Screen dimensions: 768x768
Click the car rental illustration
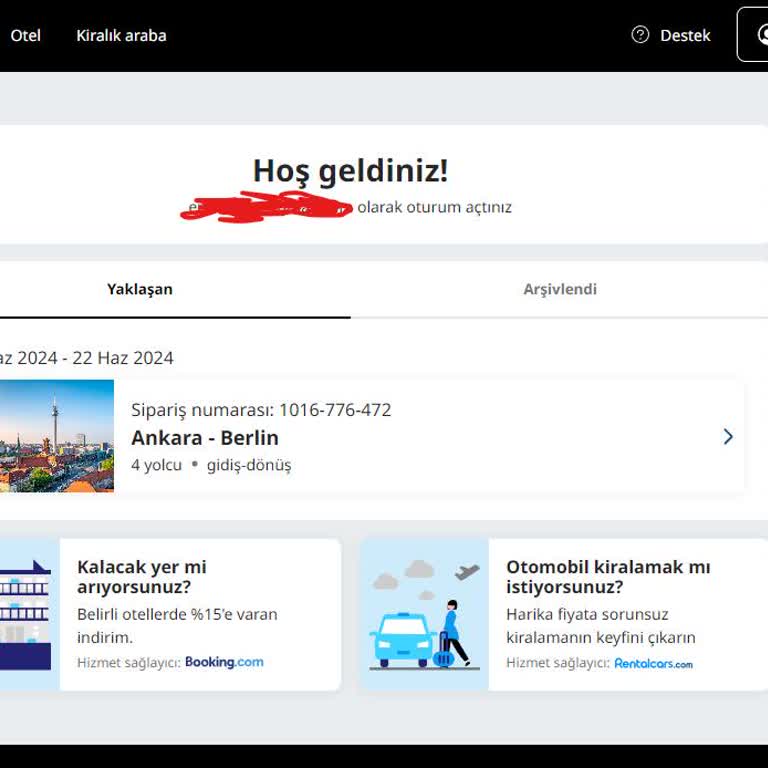[x=425, y=615]
